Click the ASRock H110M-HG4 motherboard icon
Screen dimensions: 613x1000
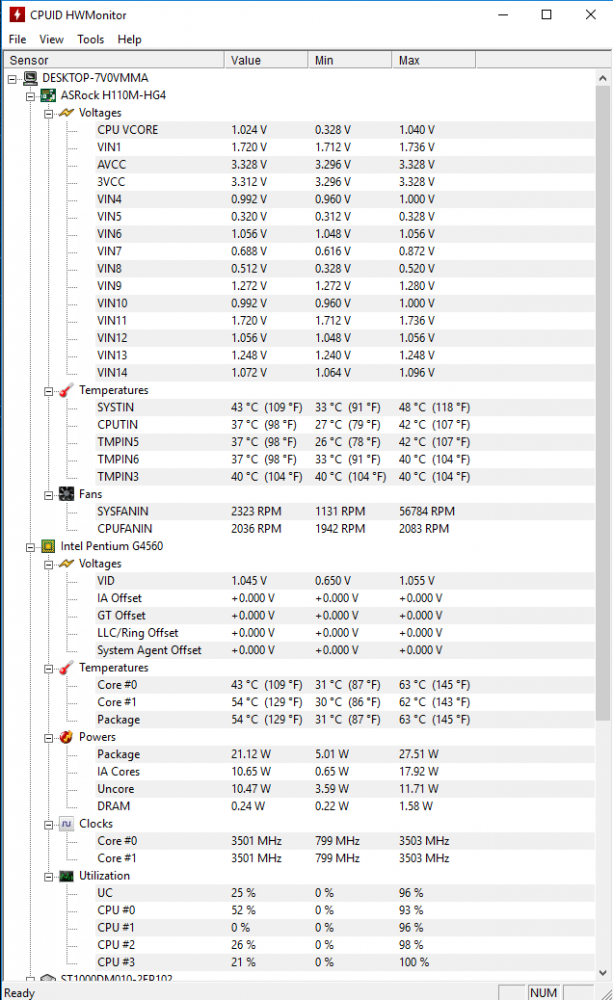tap(47, 96)
